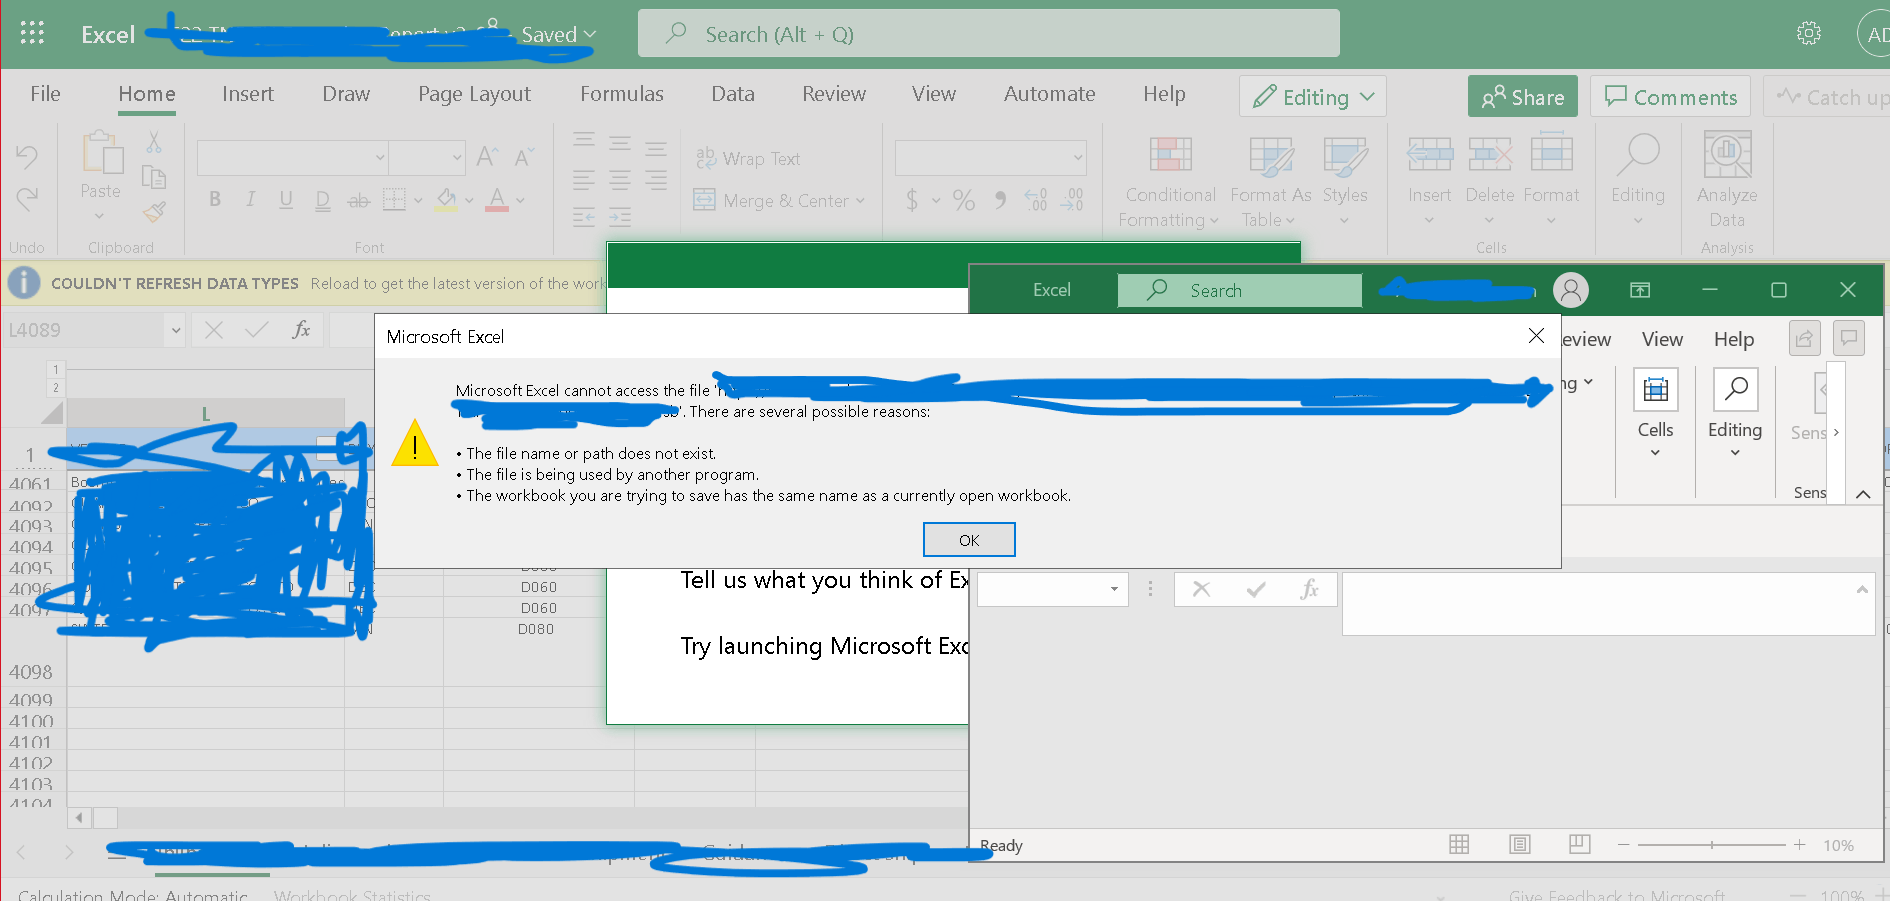Click the Increase Decimal icon
This screenshot has height=901, width=1890.
(1036, 200)
